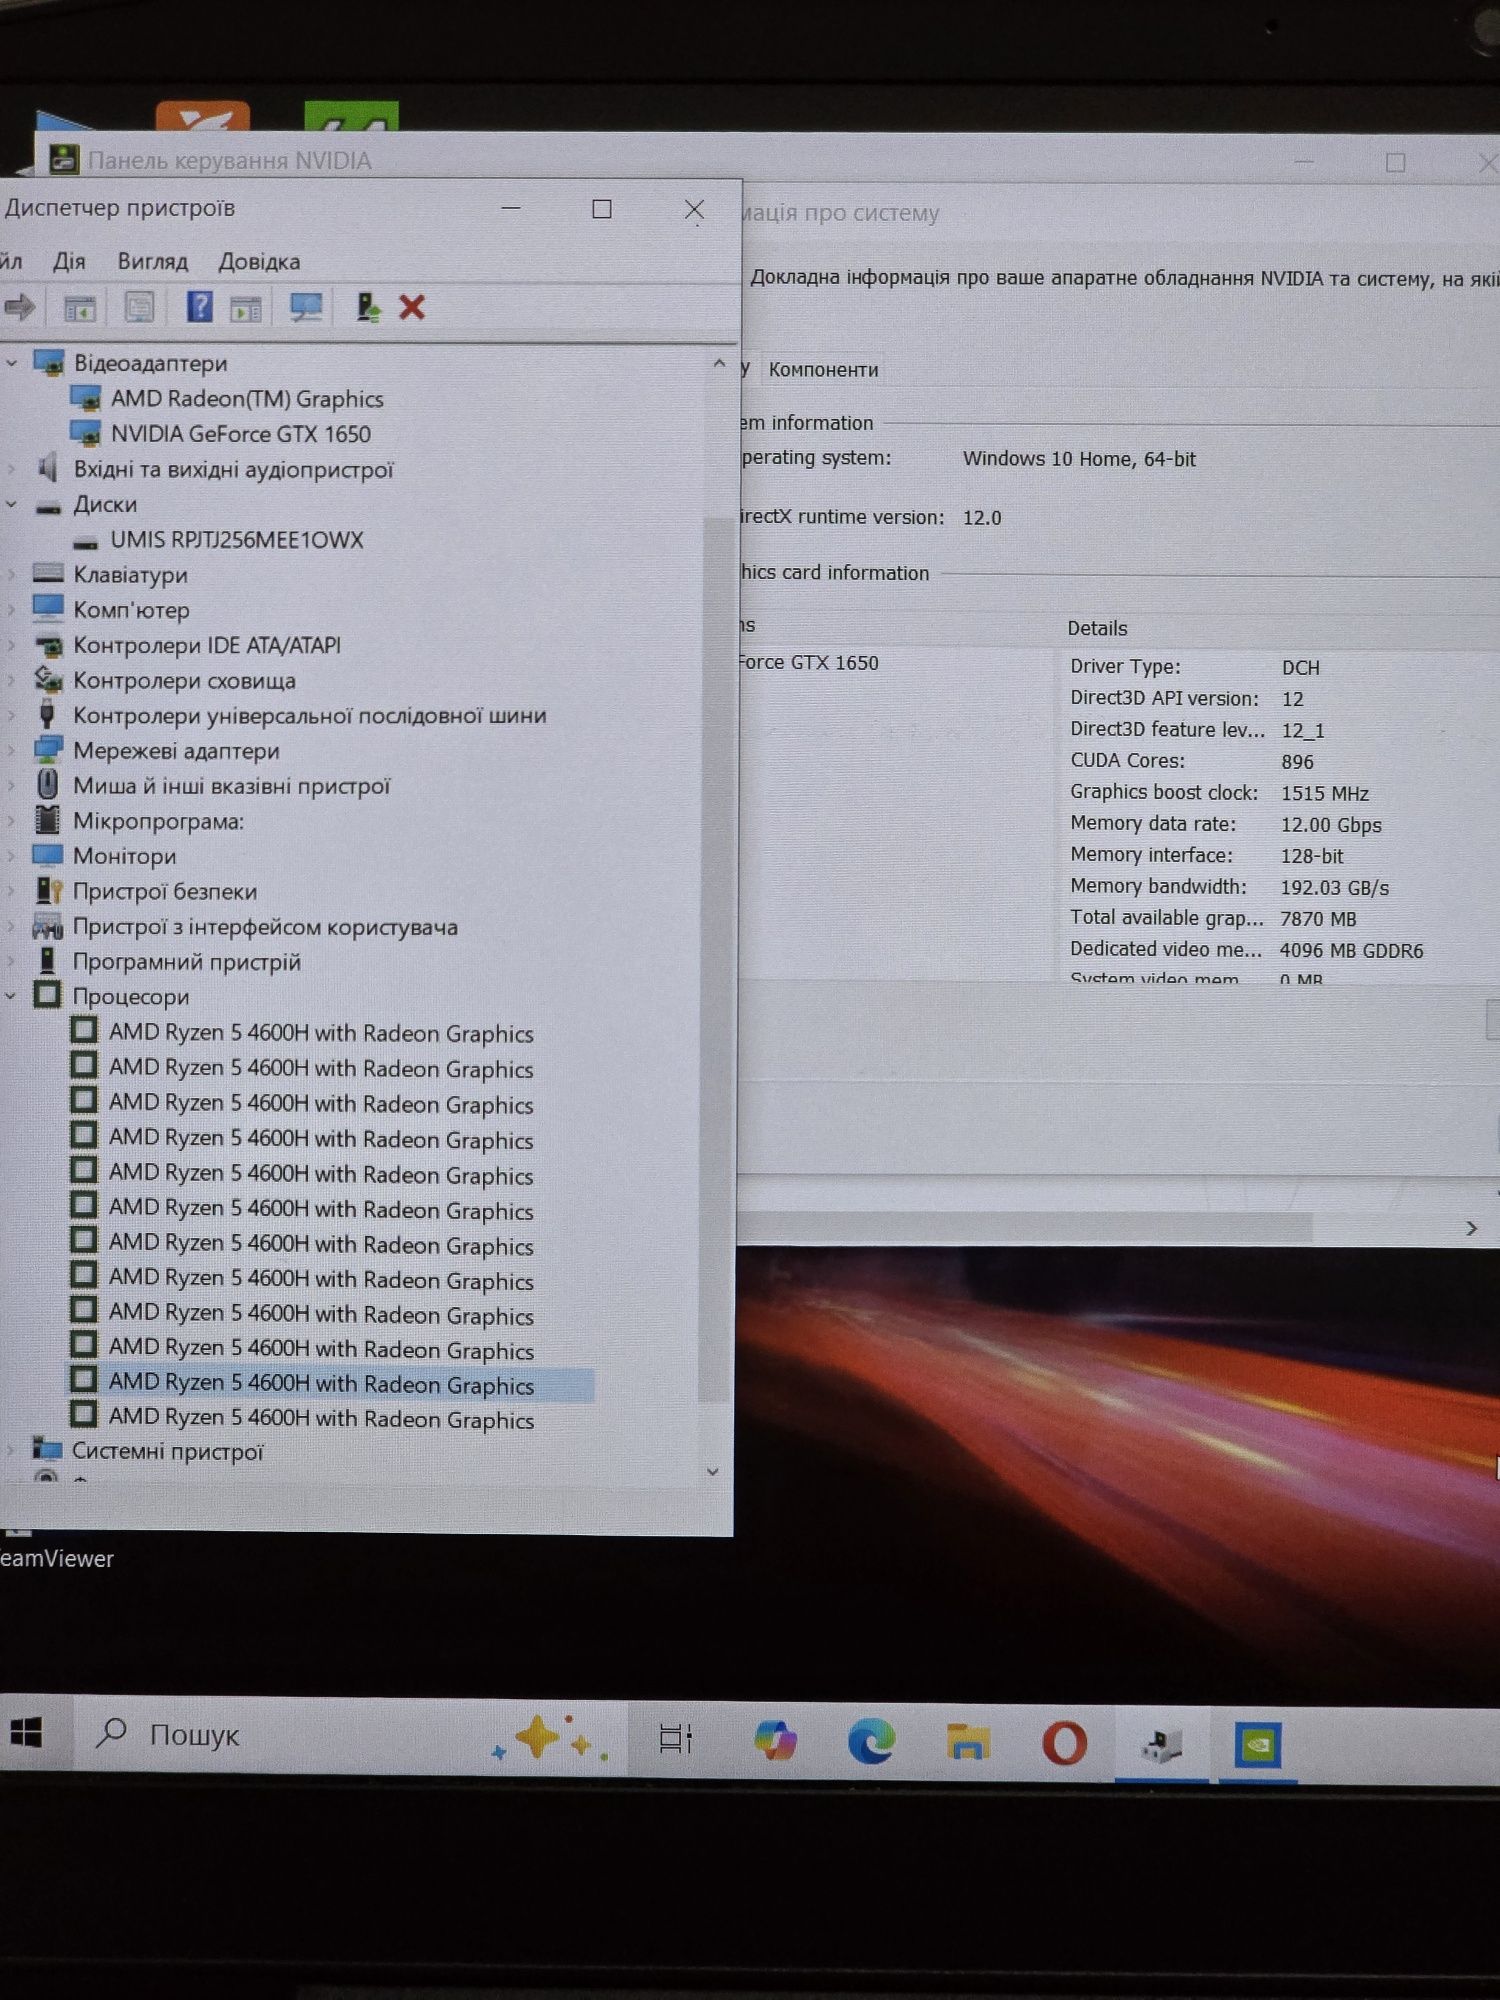Screen dimensions: 1500x2000
Task: Click the Details column header
Action: click(1097, 629)
